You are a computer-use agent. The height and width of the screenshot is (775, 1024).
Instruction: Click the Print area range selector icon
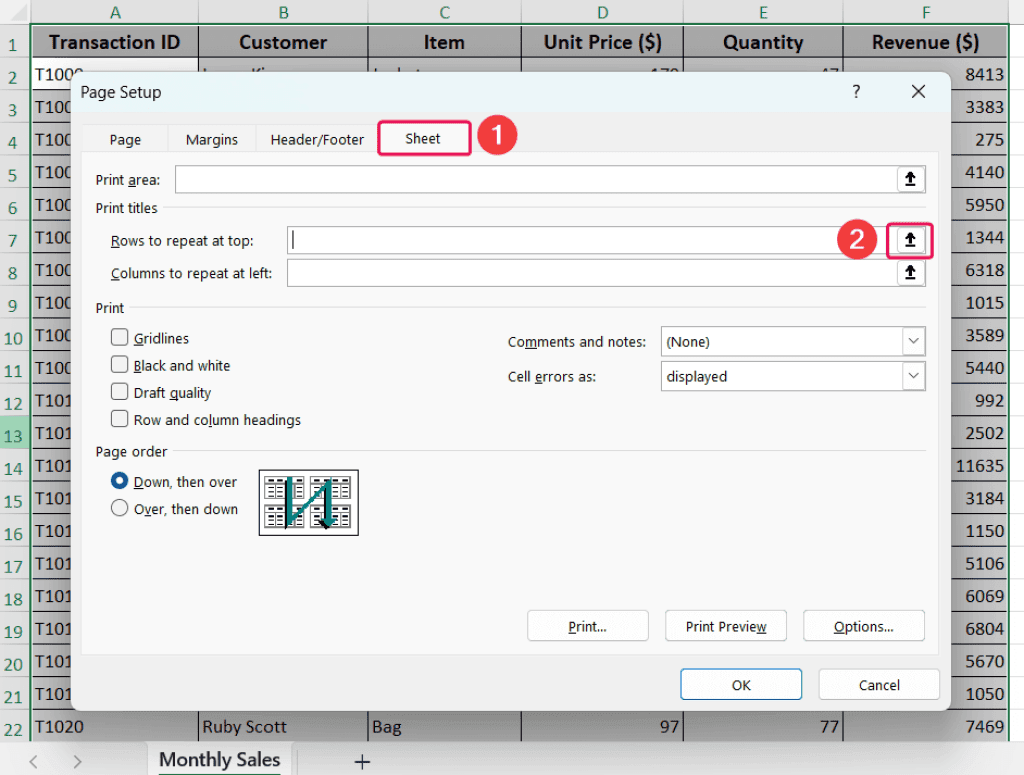point(910,179)
